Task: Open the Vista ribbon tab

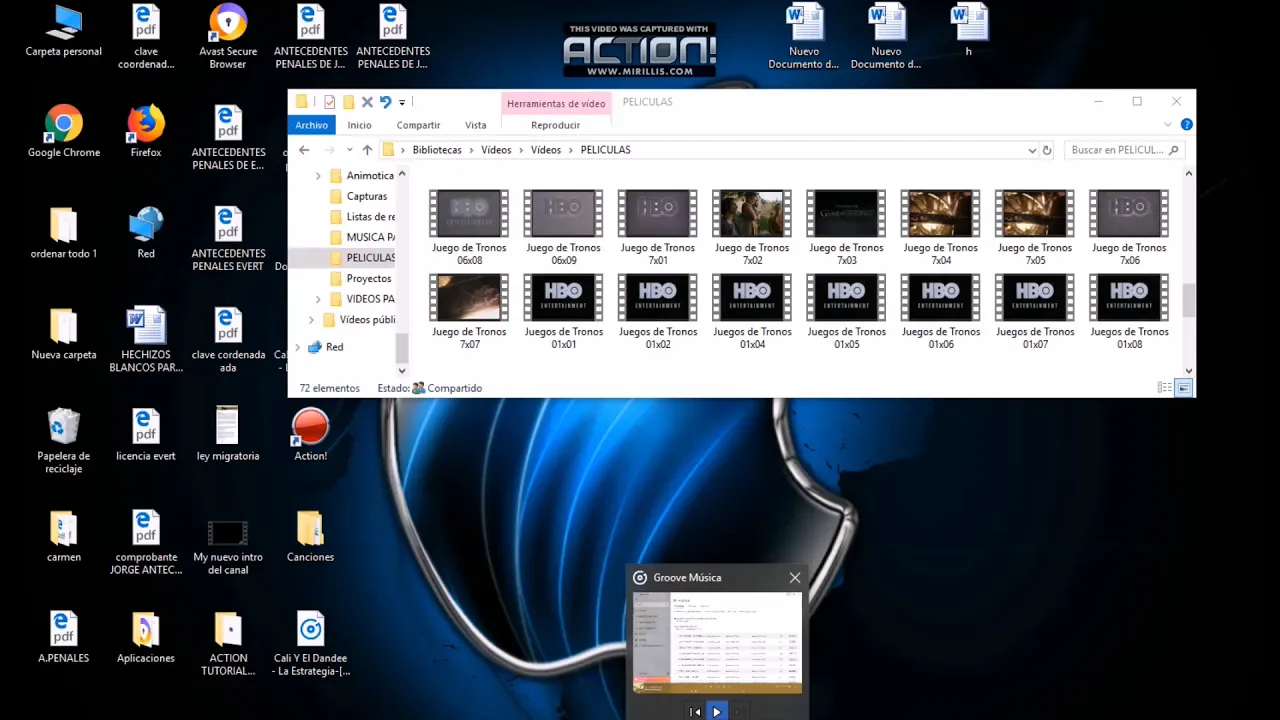Action: (x=476, y=125)
